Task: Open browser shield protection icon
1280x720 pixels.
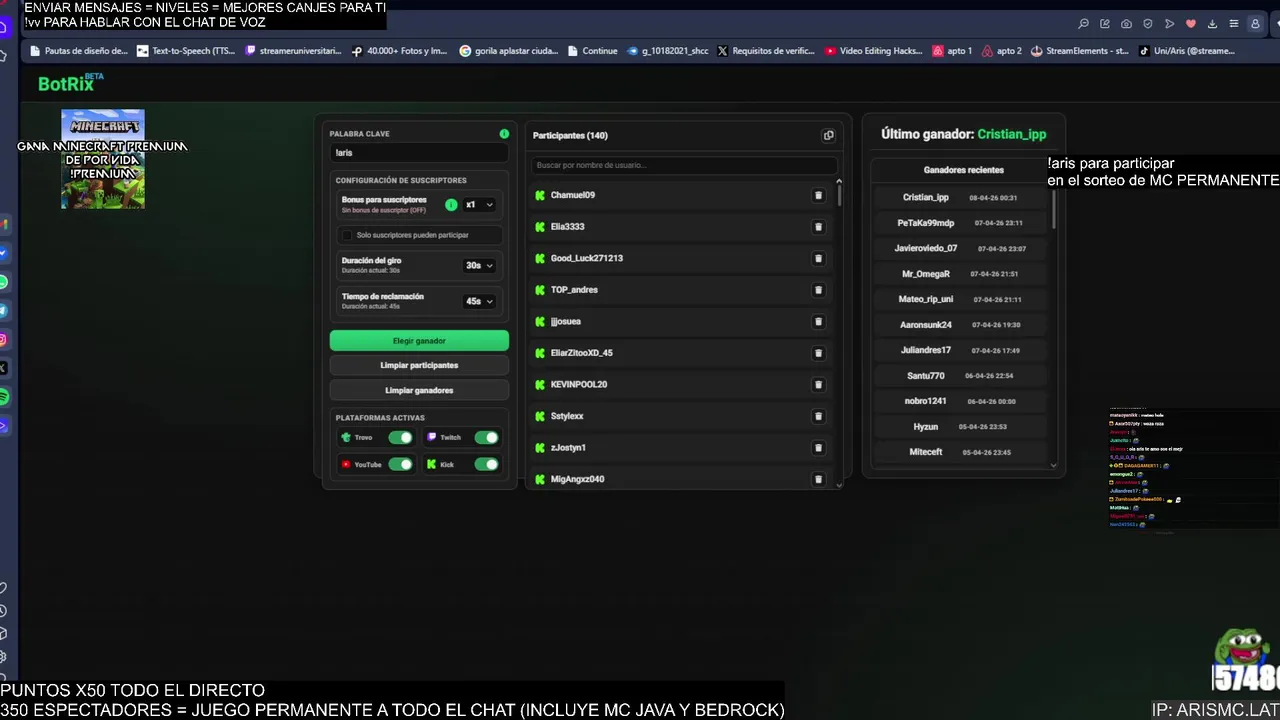Action: click(1148, 24)
